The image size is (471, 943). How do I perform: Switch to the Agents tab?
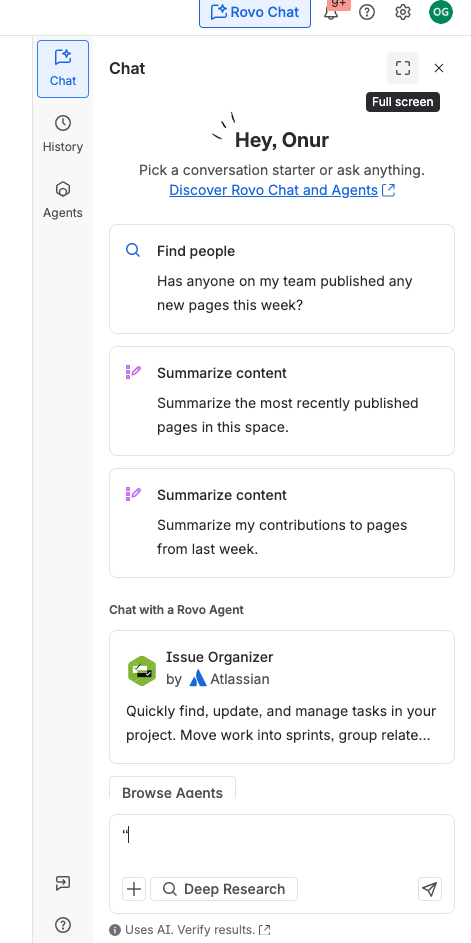63,200
